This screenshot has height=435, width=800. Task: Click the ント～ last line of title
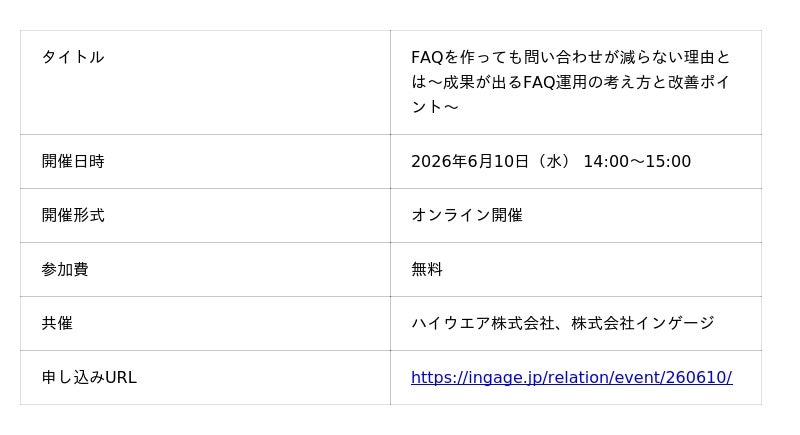pos(435,107)
